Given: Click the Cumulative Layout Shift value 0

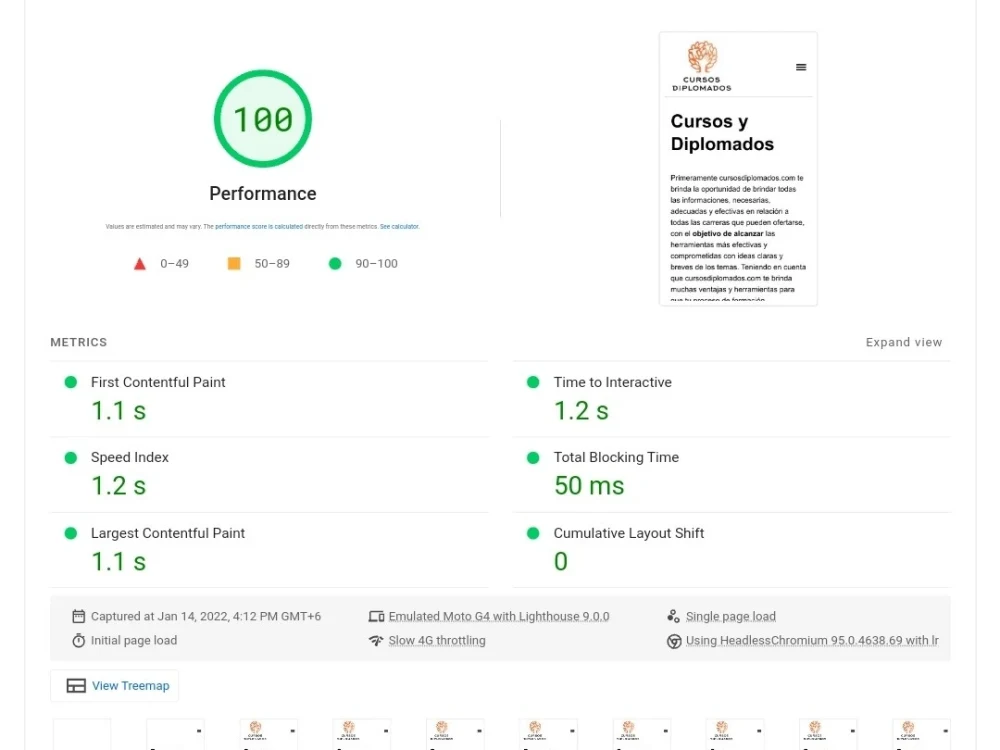Looking at the screenshot, I should pos(561,562).
